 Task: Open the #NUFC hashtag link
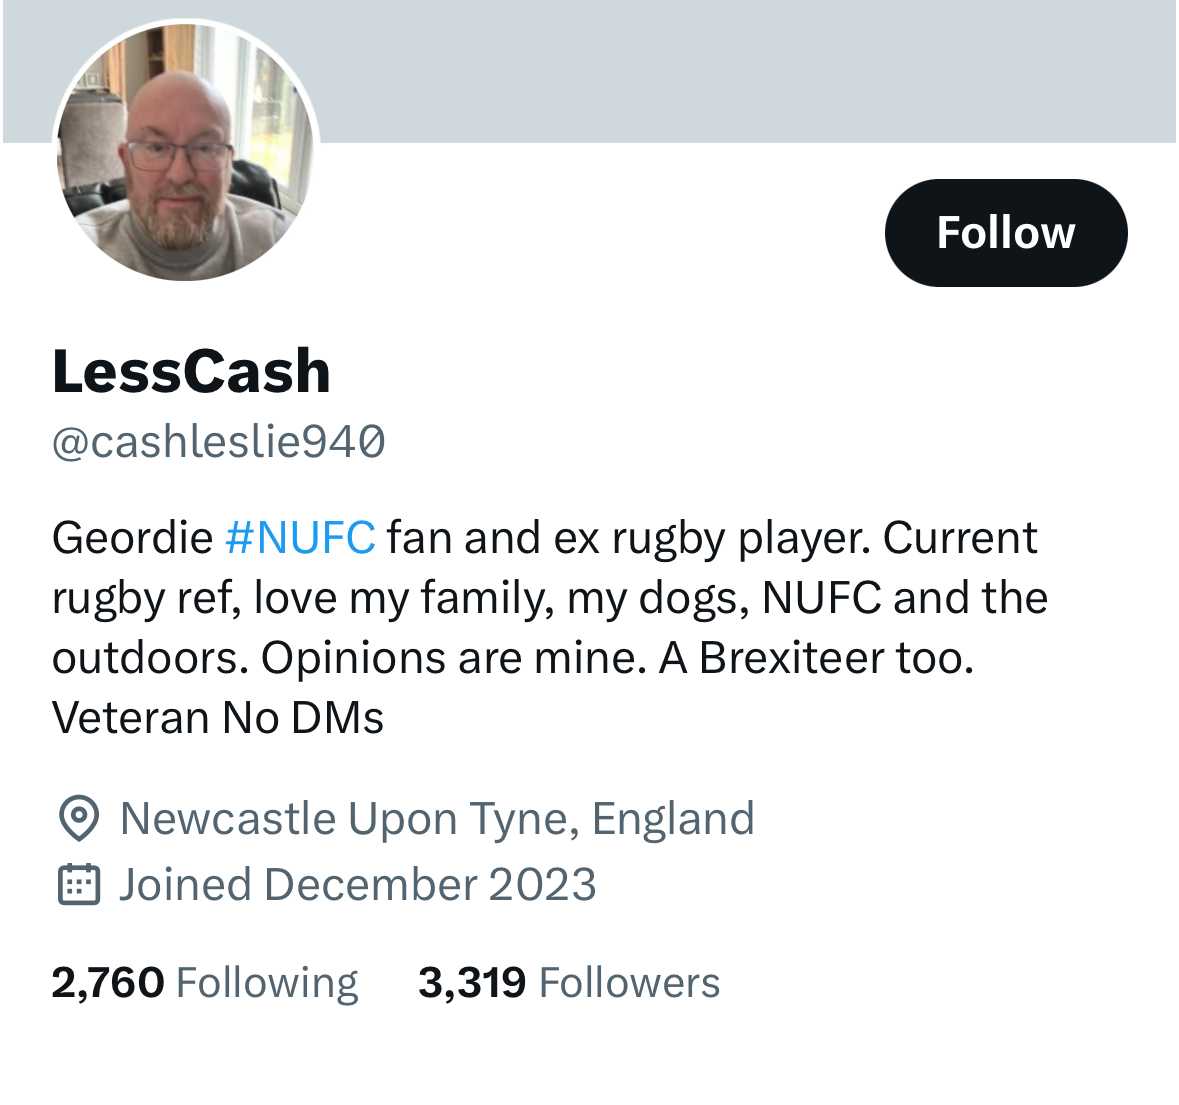[300, 537]
